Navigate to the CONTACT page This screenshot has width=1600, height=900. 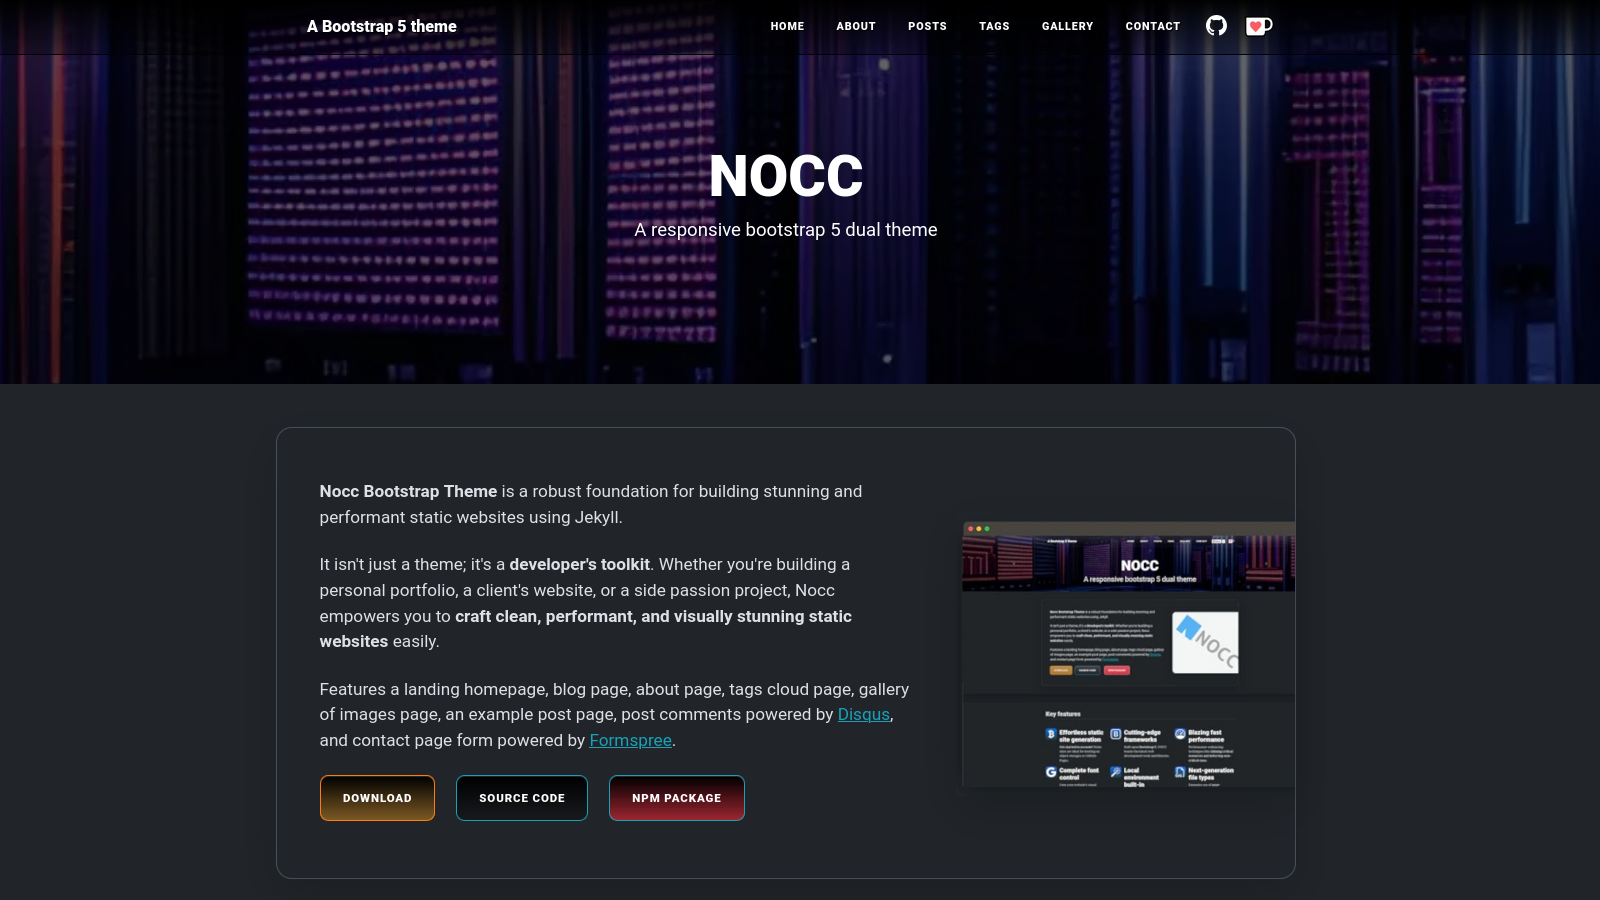coord(1152,26)
